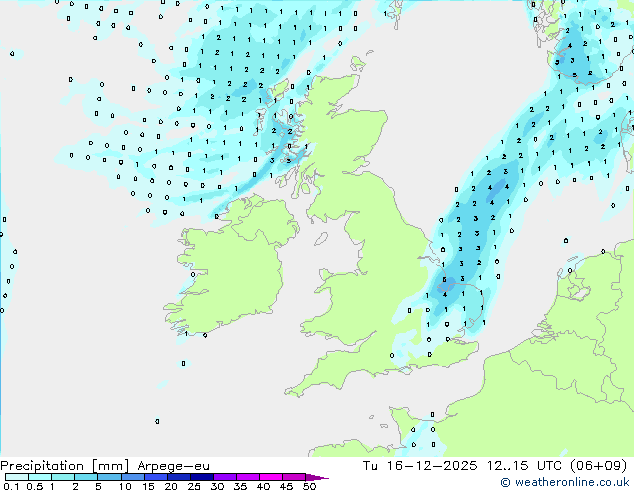The image size is (634, 490).
Task: Choose the 35–40 mm legend swatch
Action: [x=247, y=477]
